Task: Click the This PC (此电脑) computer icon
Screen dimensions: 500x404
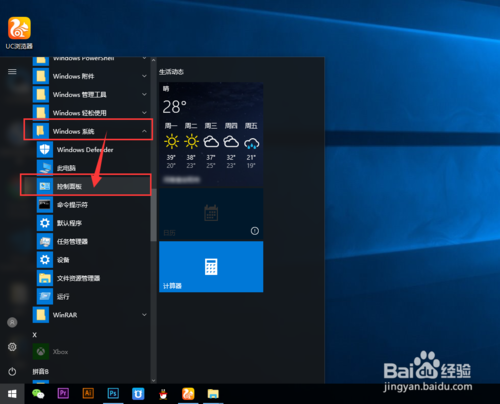Action: click(45, 168)
